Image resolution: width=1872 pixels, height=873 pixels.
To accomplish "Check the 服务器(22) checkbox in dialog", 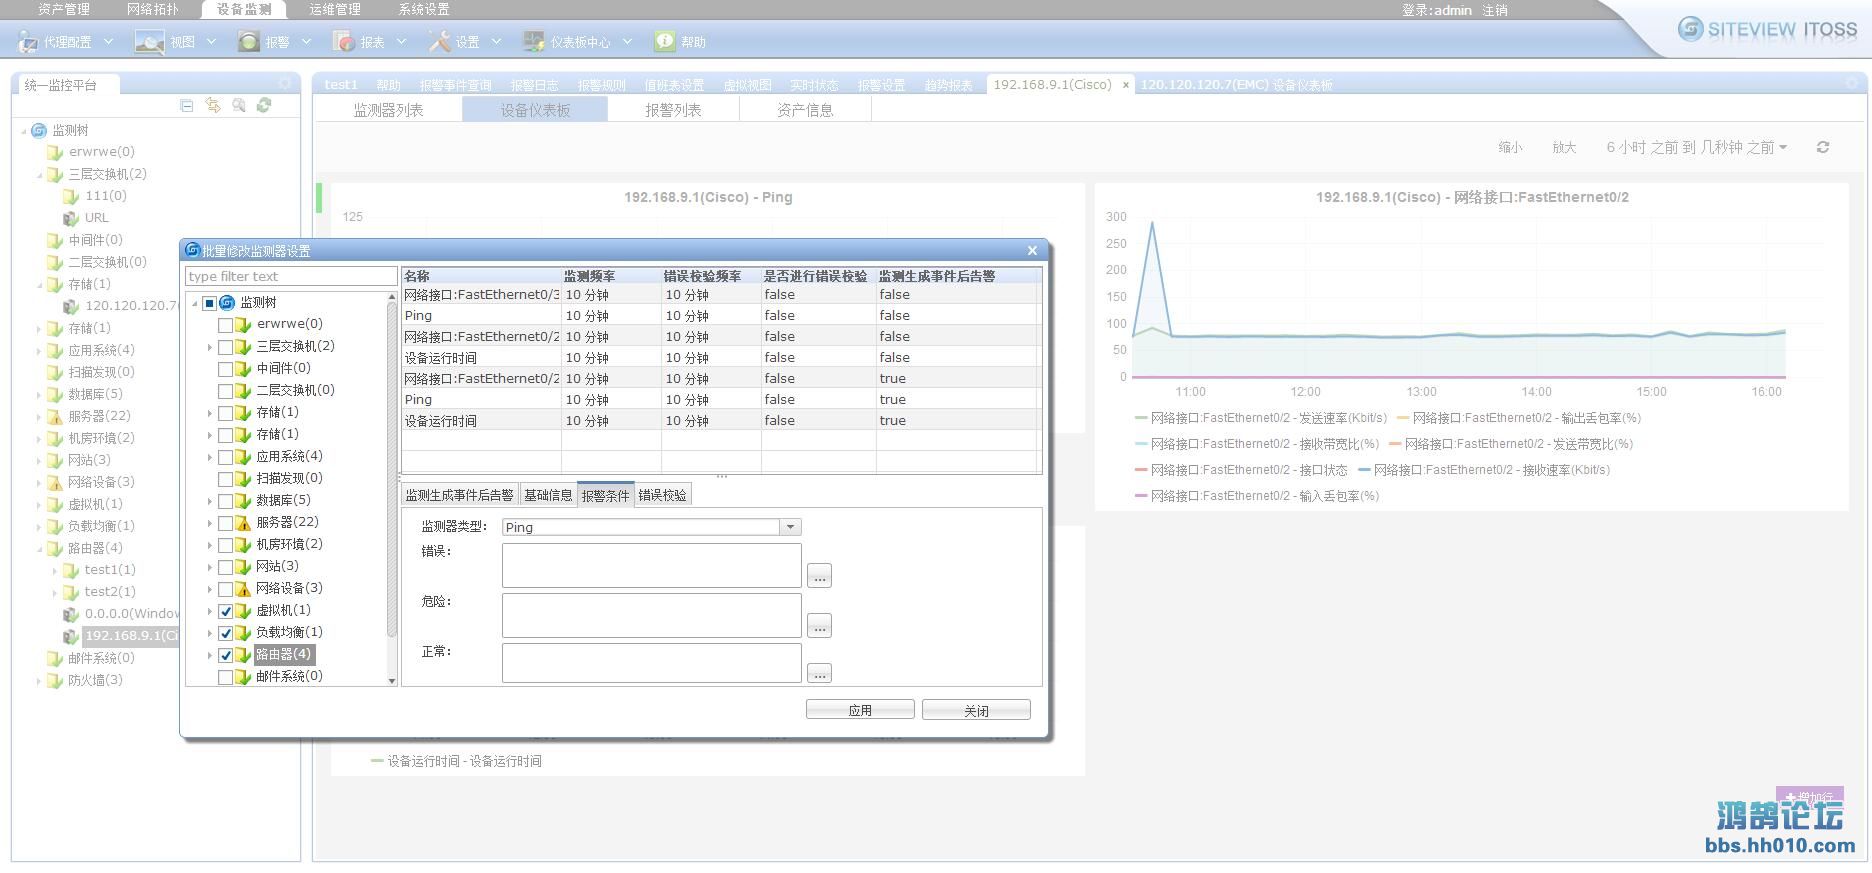I will pyautogui.click(x=225, y=523).
